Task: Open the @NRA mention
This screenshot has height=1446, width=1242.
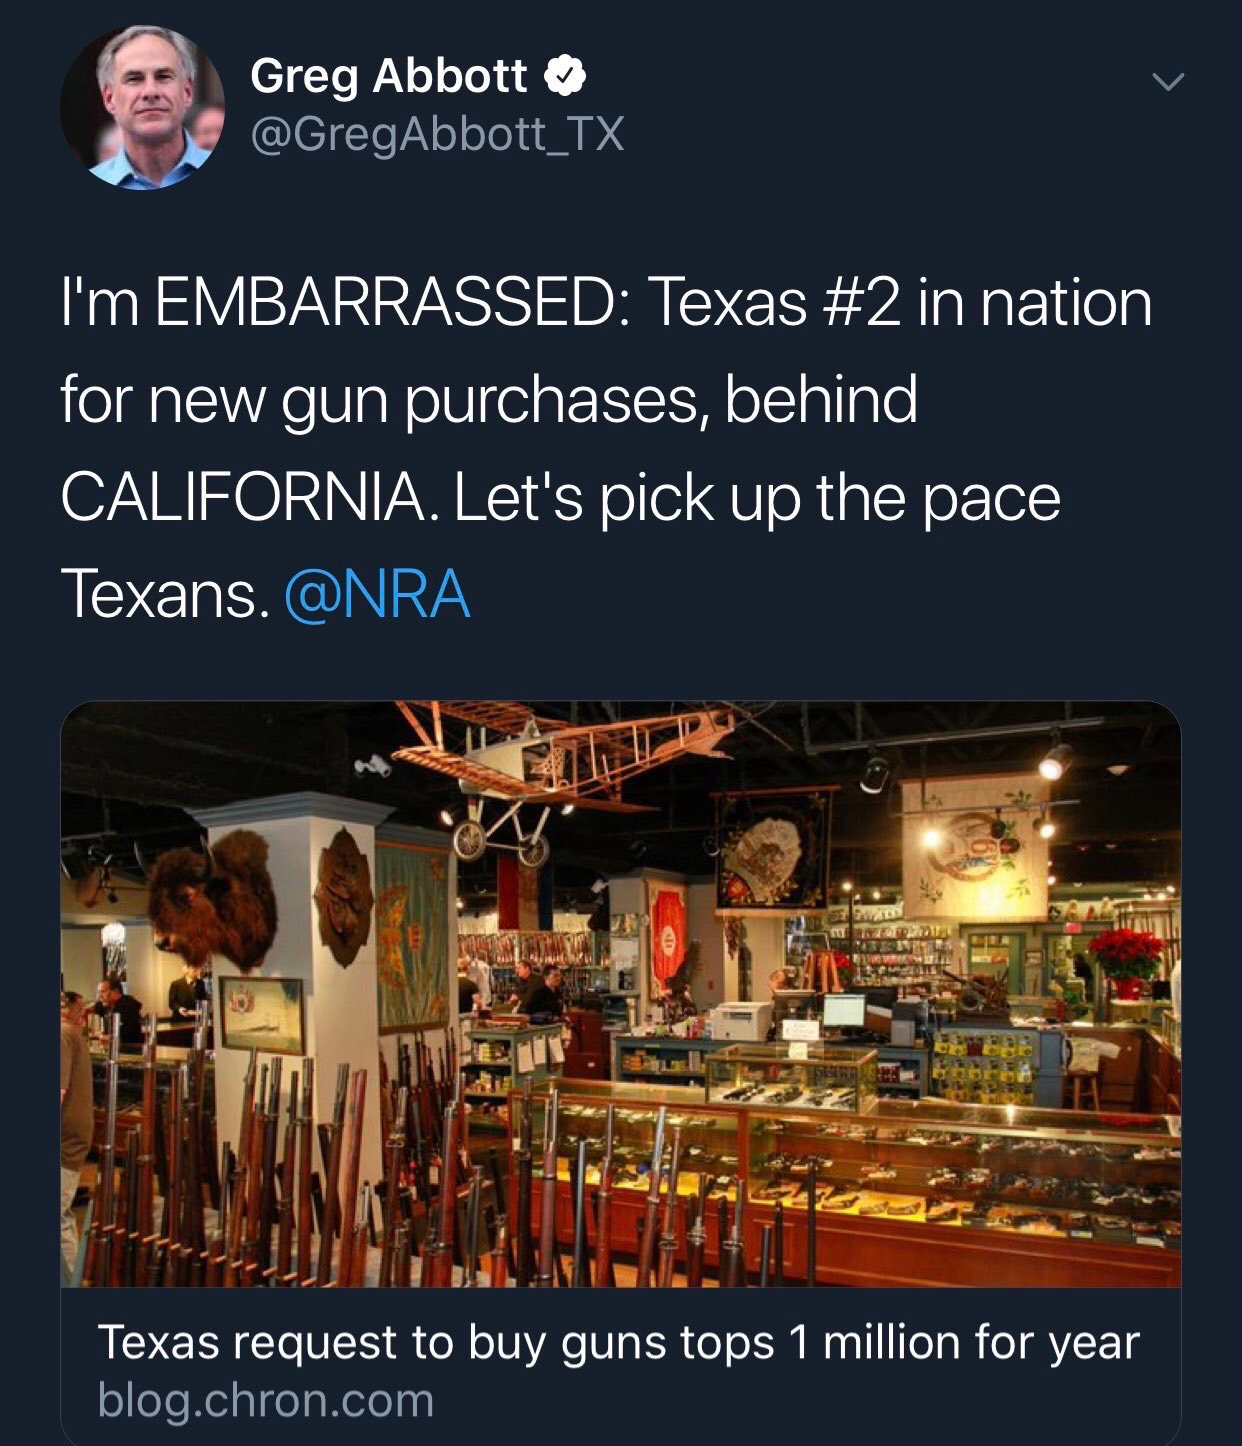Action: tap(377, 594)
